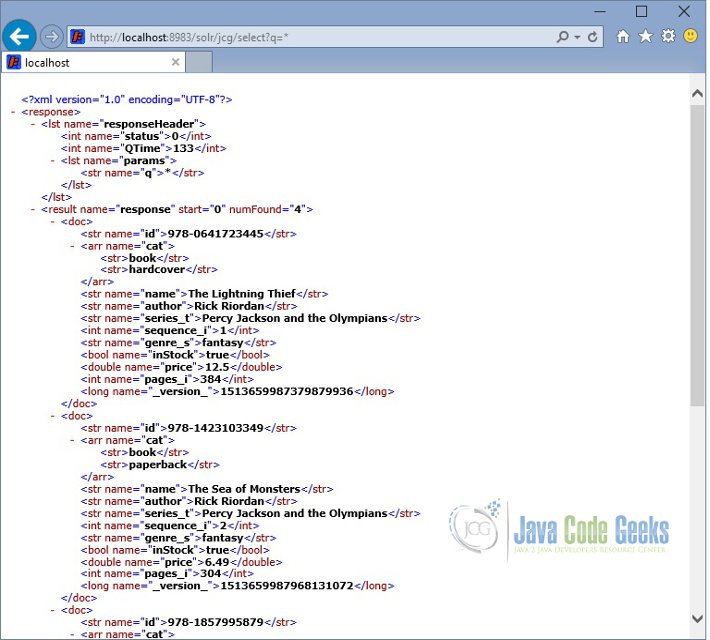Image resolution: width=710 pixels, height=640 pixels.
Task: Collapse the root response element
Action: pos(13,112)
